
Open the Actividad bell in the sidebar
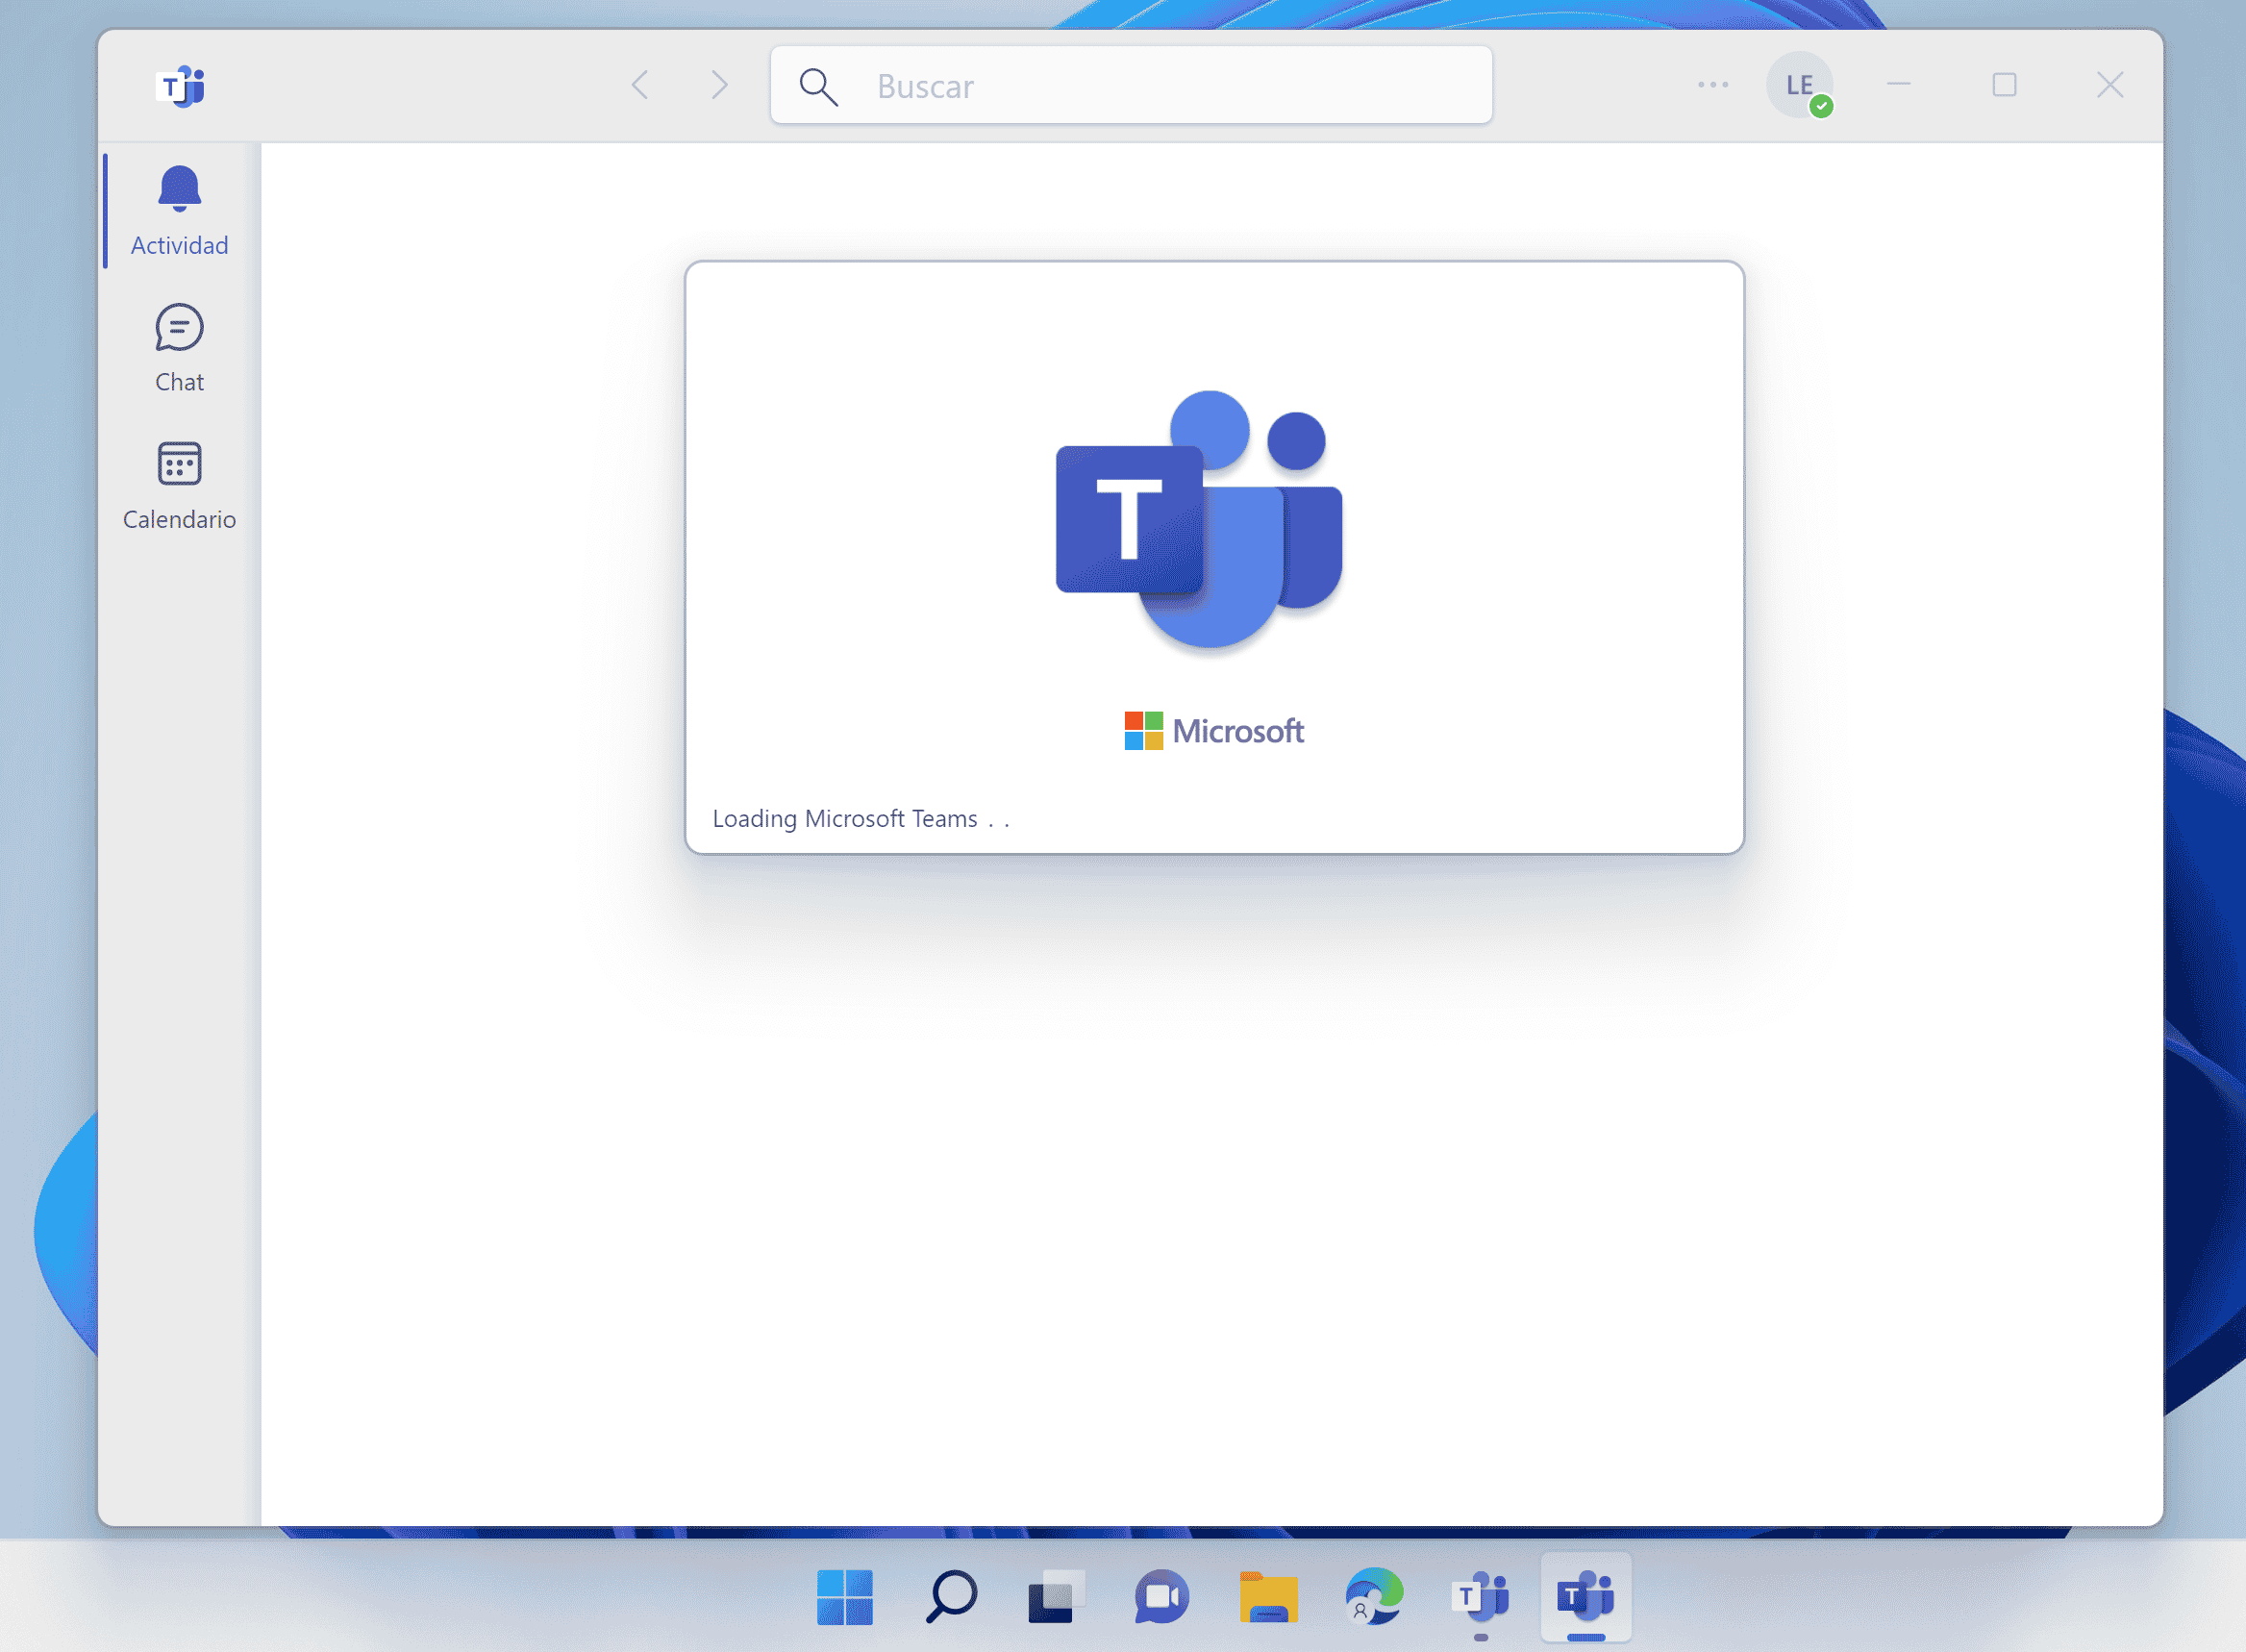tap(180, 211)
